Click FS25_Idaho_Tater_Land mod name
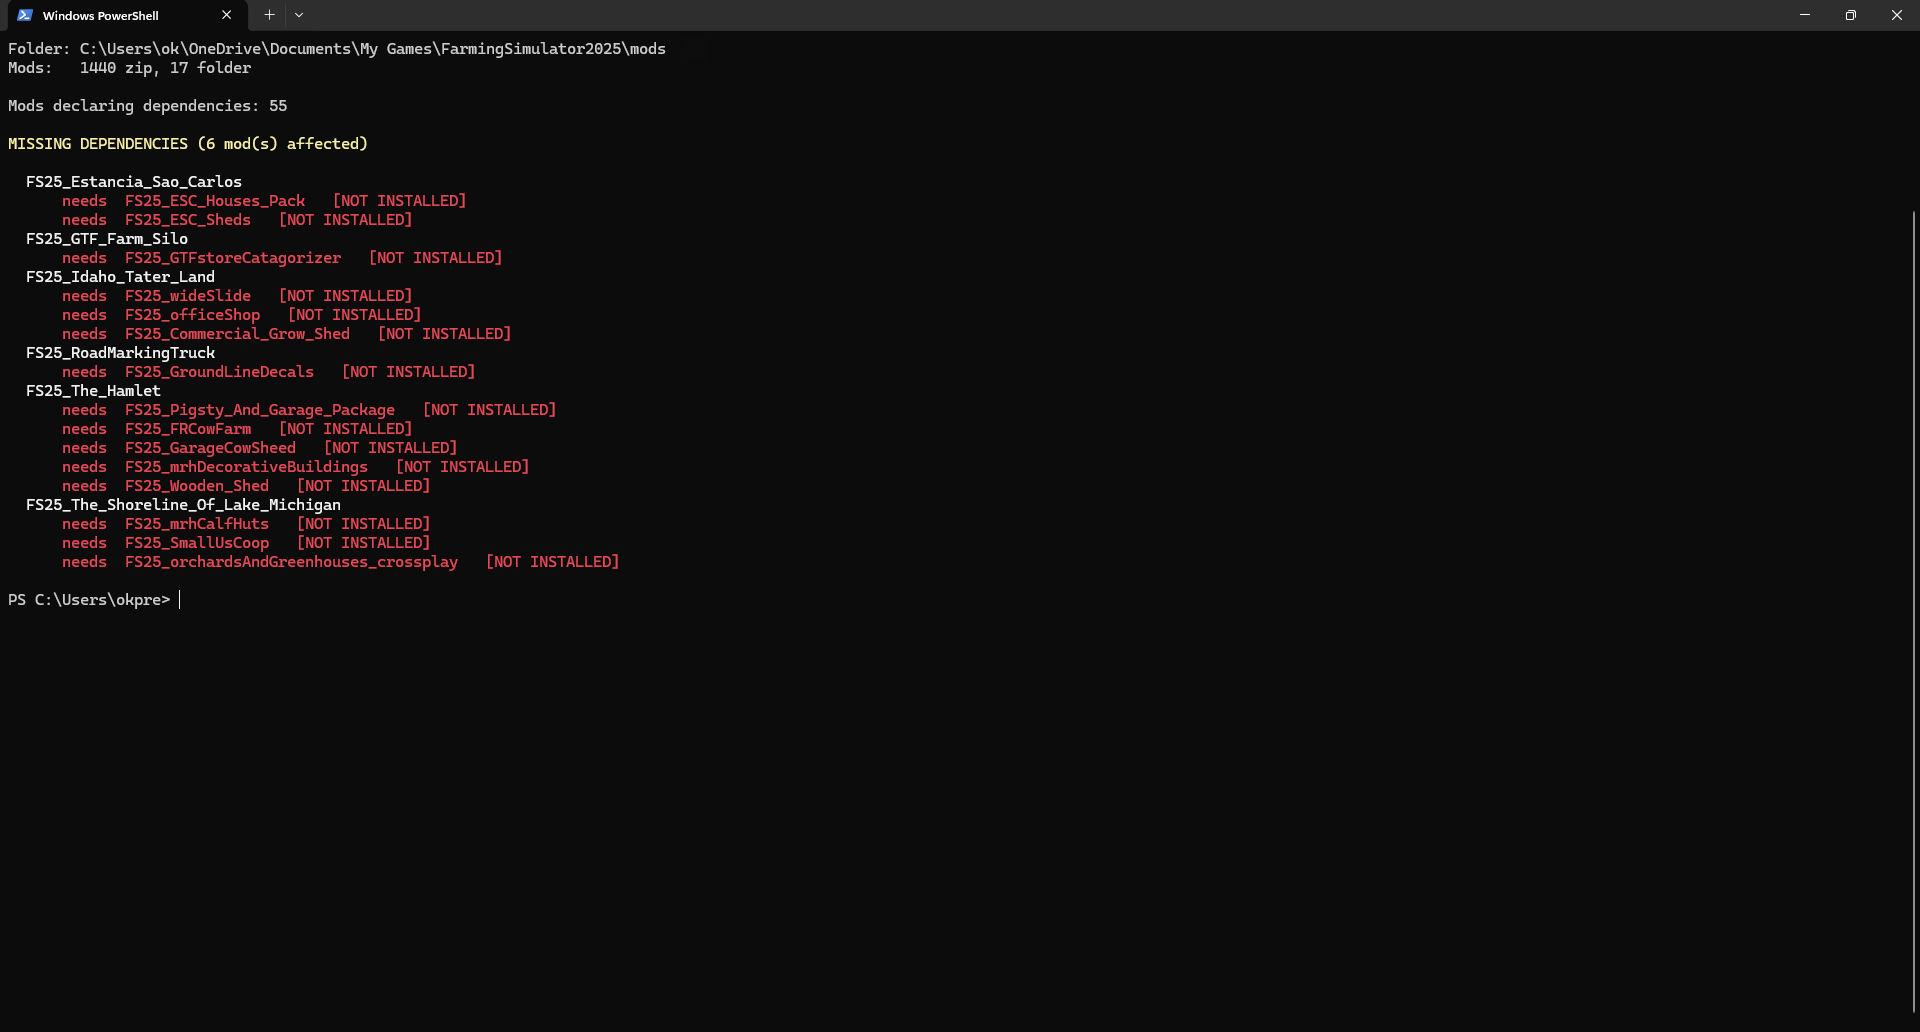Screen dimensions: 1920x1032 point(120,277)
